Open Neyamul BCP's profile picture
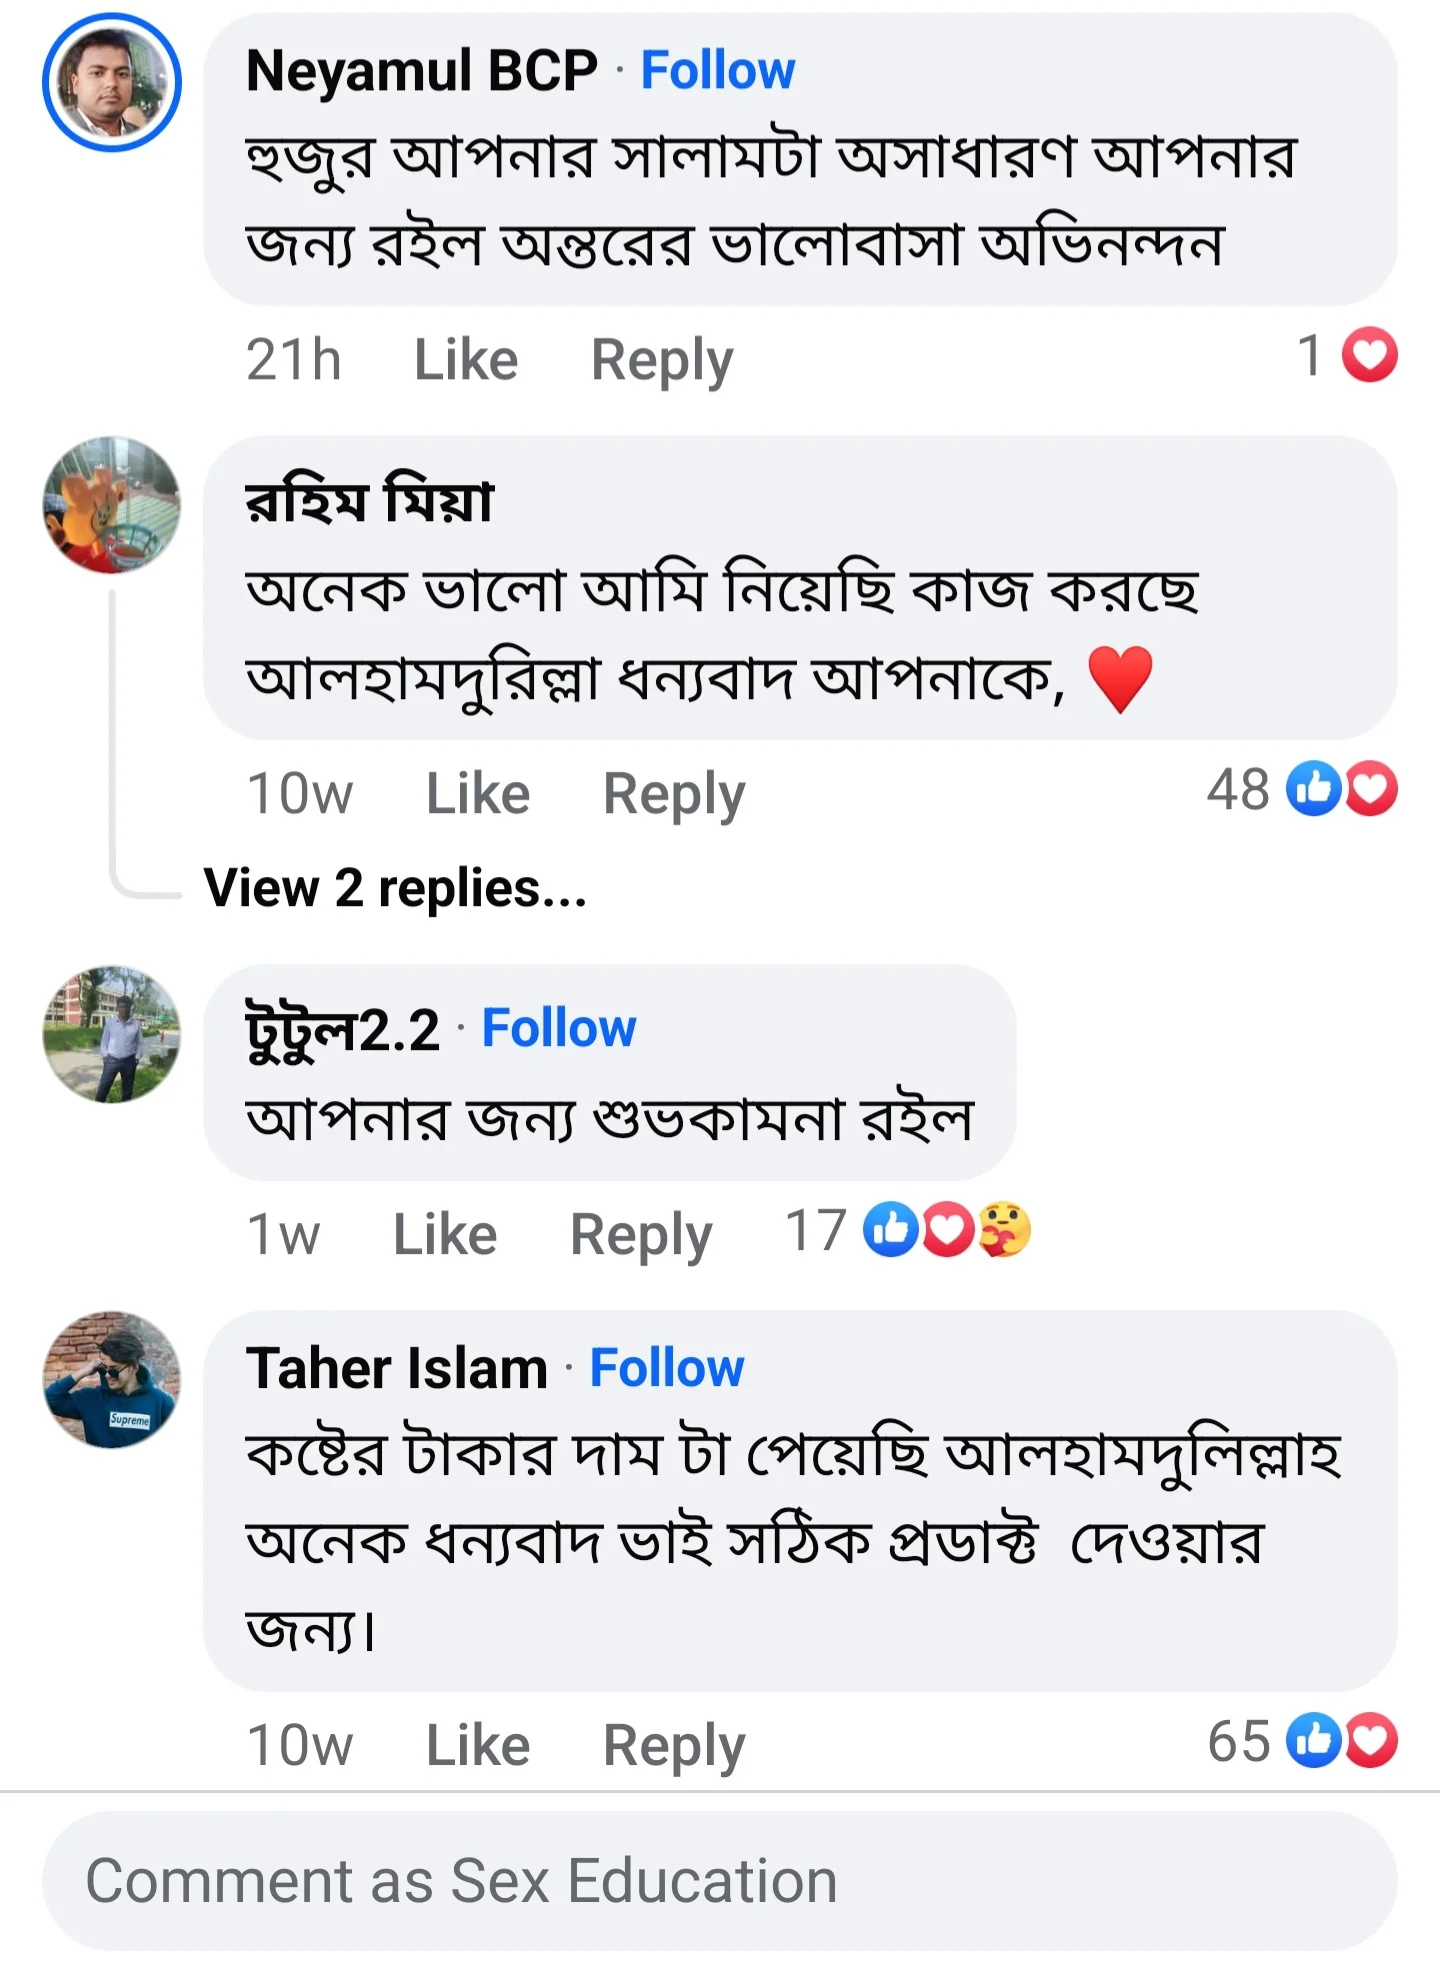 tap(113, 86)
